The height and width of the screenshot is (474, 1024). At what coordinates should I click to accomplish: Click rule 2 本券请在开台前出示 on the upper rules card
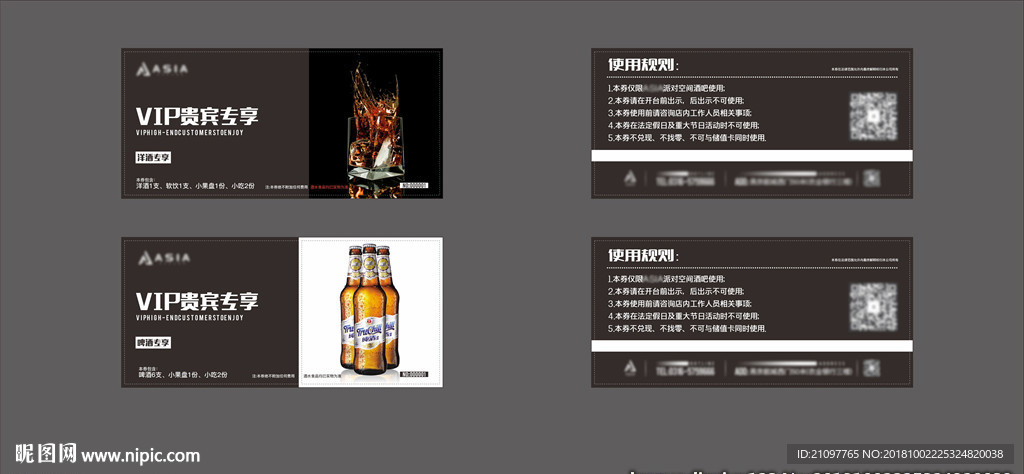click(x=675, y=101)
